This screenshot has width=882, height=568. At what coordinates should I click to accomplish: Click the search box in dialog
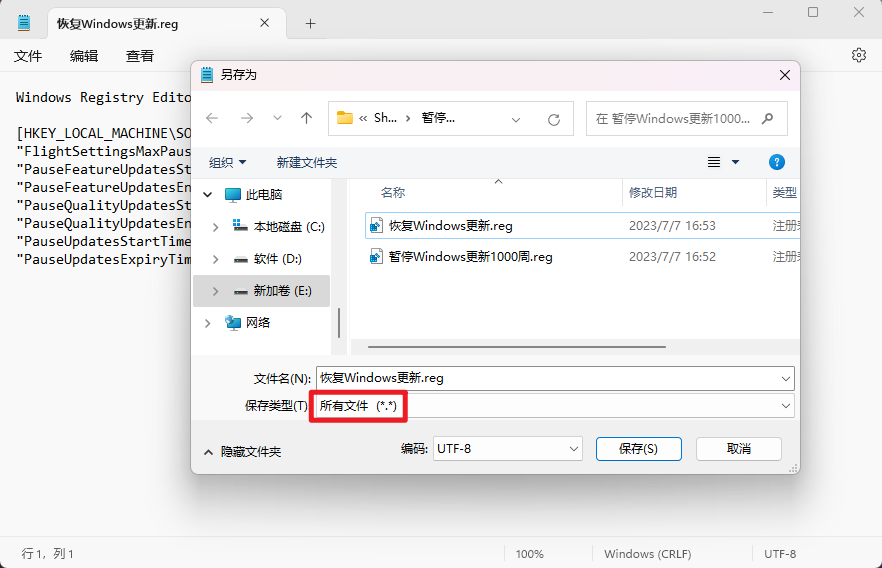click(x=686, y=119)
